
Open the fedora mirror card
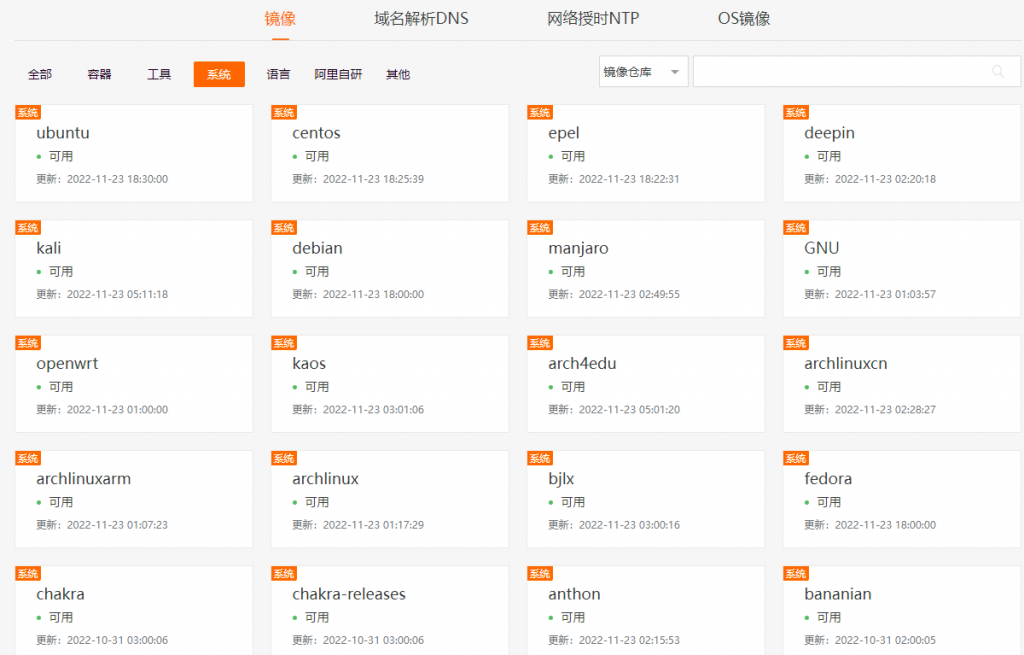tap(902, 499)
